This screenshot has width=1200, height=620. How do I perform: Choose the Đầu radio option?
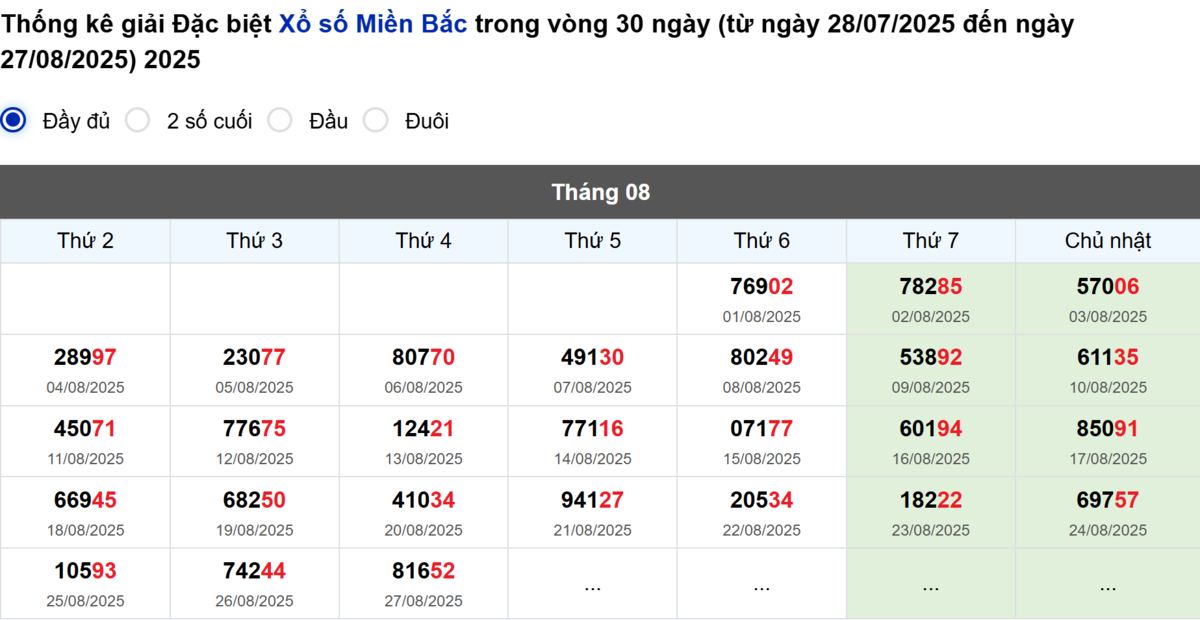[x=280, y=121]
